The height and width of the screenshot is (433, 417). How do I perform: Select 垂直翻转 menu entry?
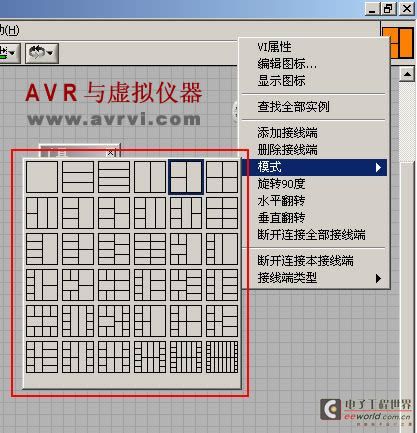pyautogui.click(x=281, y=218)
